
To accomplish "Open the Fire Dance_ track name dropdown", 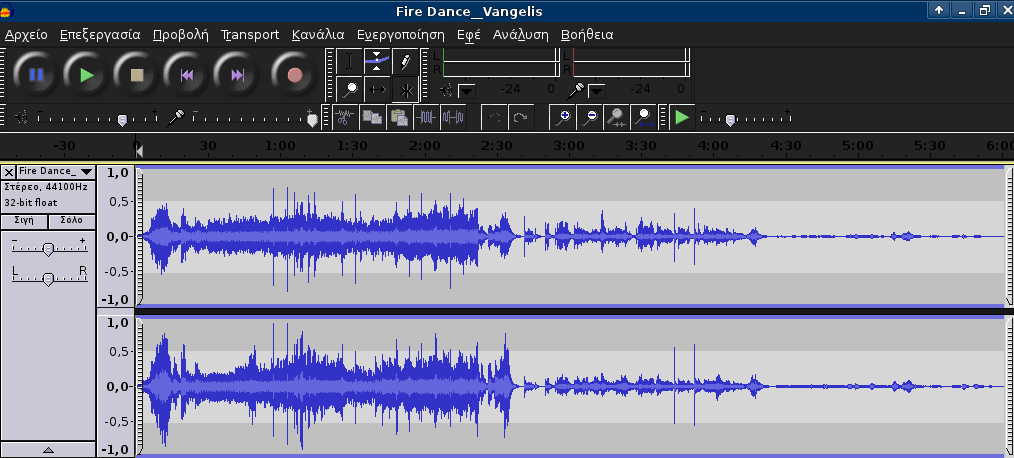I will [56, 171].
